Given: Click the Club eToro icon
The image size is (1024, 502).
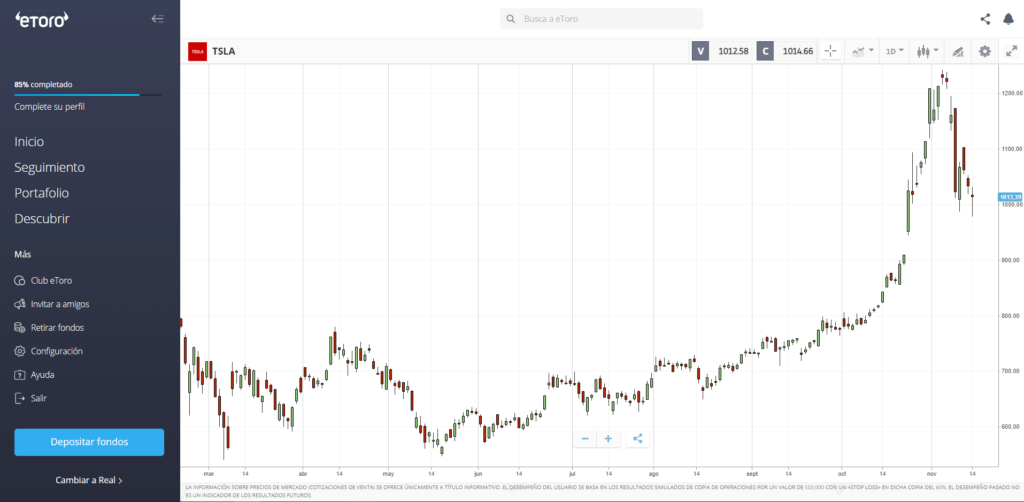Looking at the screenshot, I should tap(20, 281).
